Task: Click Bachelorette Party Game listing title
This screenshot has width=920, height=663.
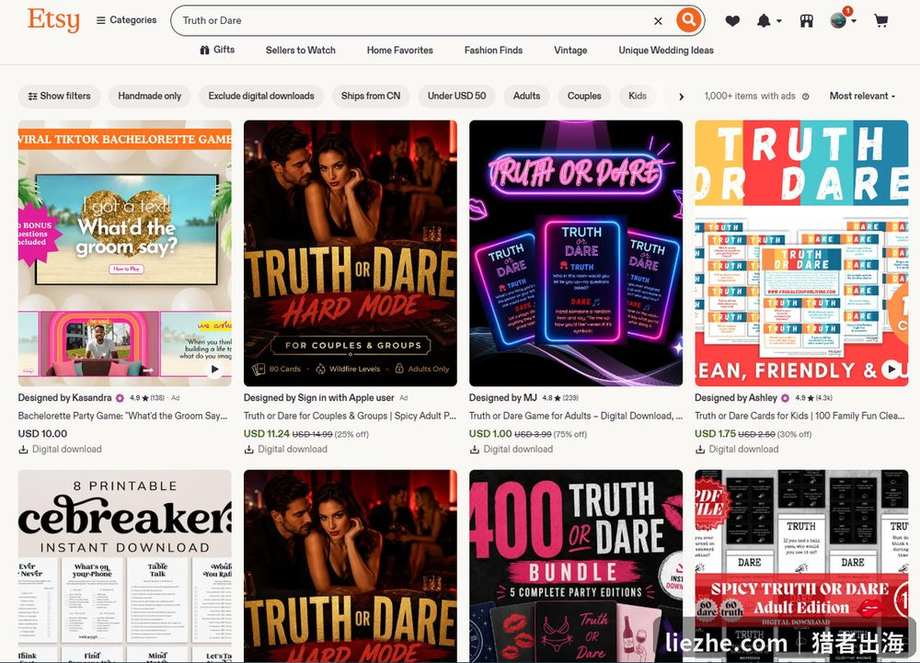Action: [x=123, y=415]
